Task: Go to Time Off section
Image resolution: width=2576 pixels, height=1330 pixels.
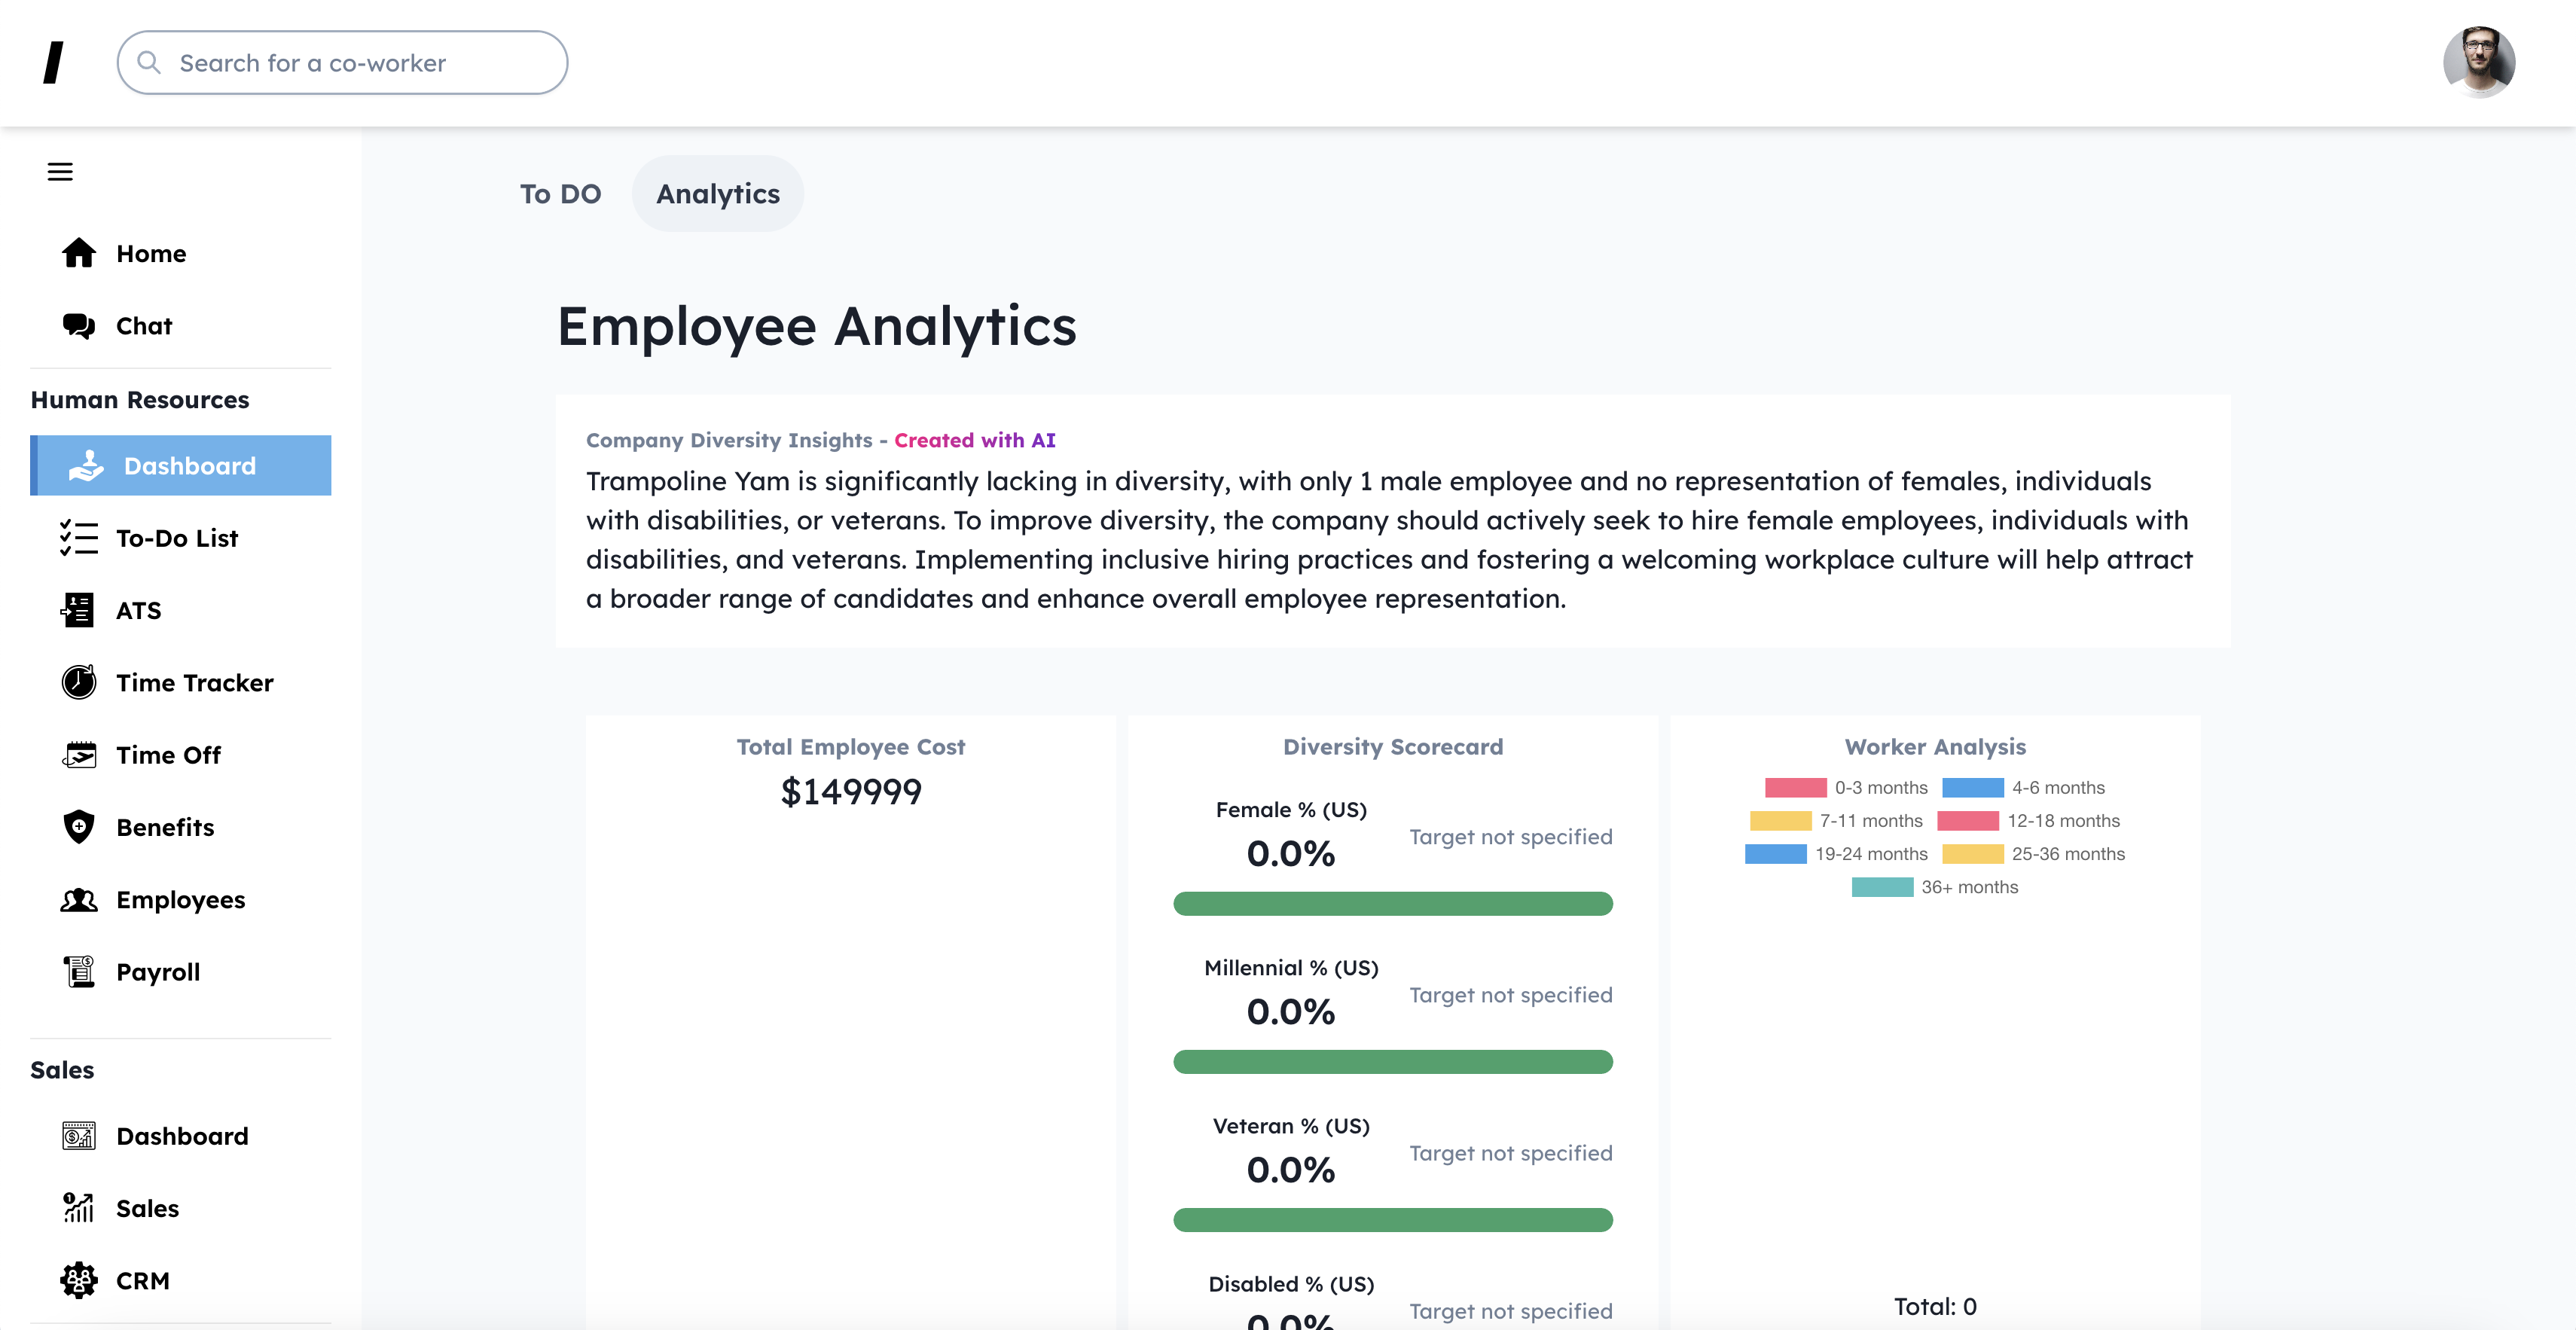Action: click(x=168, y=755)
